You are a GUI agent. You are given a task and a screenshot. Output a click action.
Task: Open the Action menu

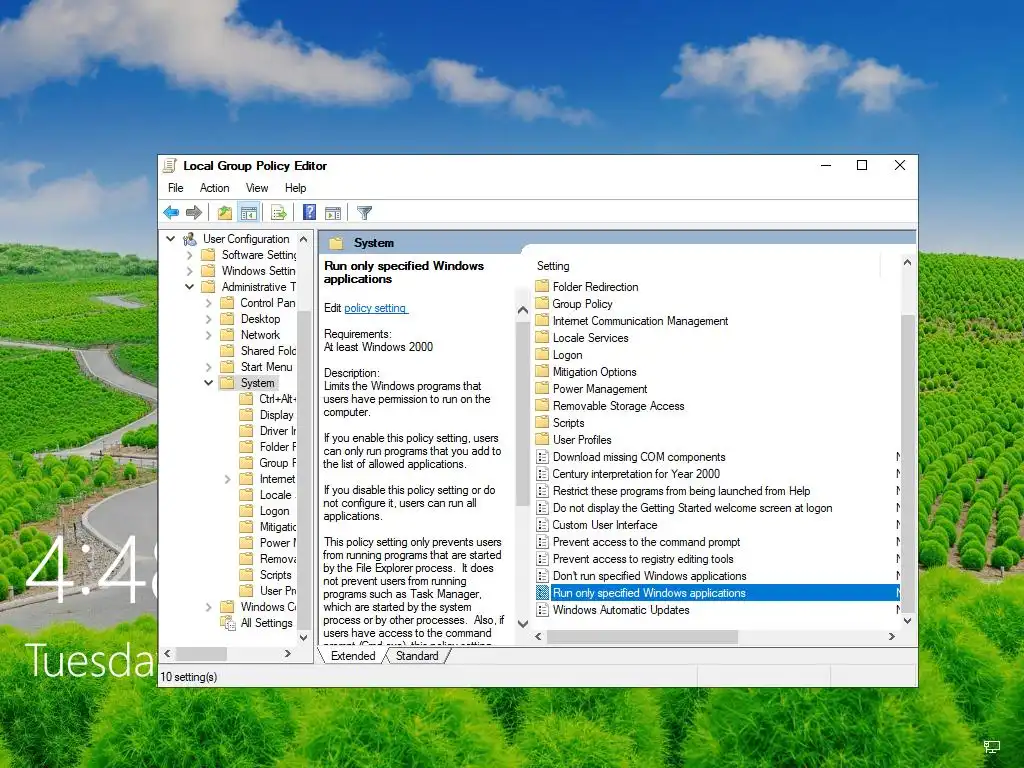(x=214, y=187)
